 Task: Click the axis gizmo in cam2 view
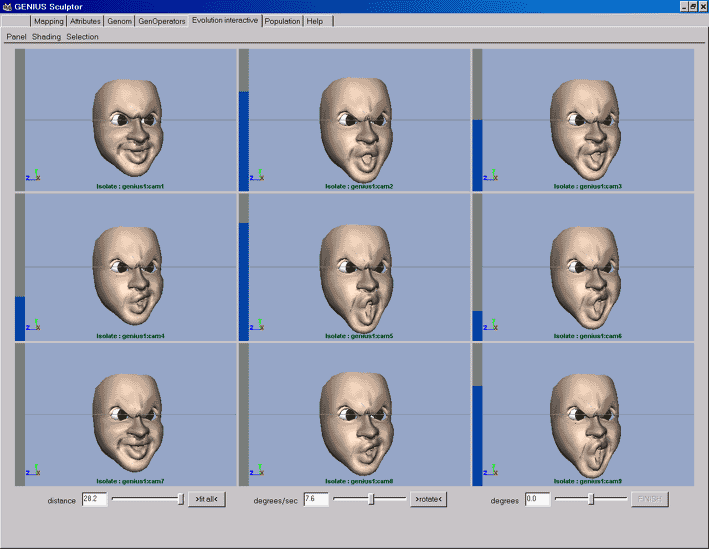pyautogui.click(x=257, y=175)
